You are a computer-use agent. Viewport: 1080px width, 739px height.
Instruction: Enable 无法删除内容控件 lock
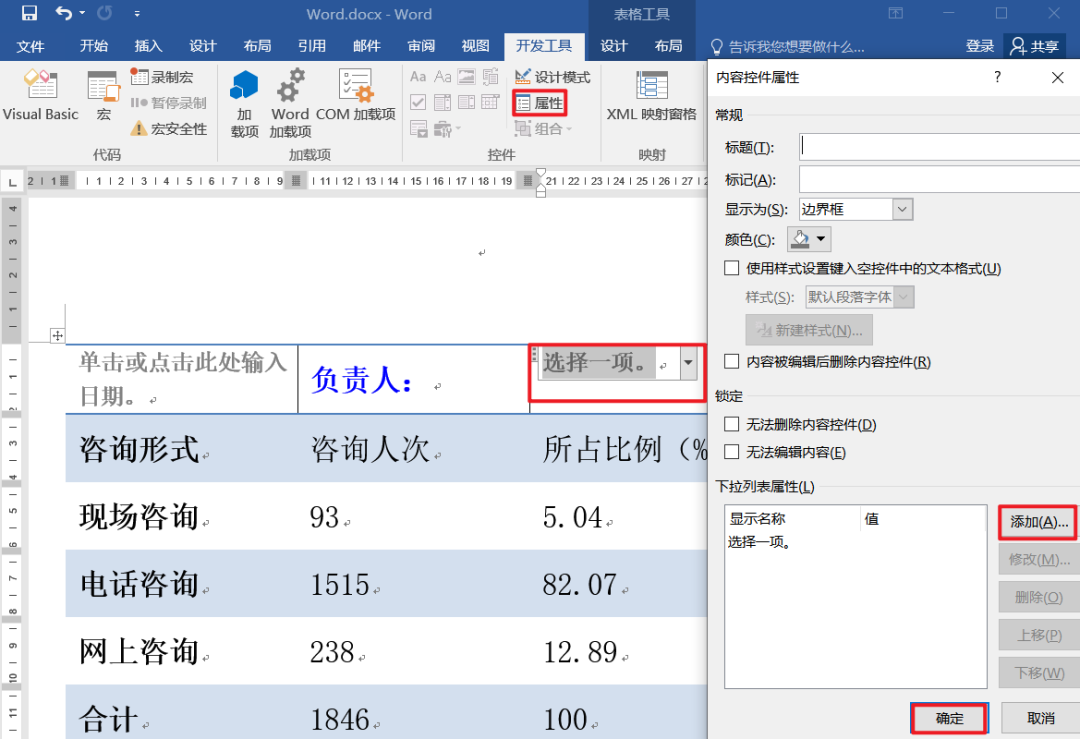pos(731,424)
